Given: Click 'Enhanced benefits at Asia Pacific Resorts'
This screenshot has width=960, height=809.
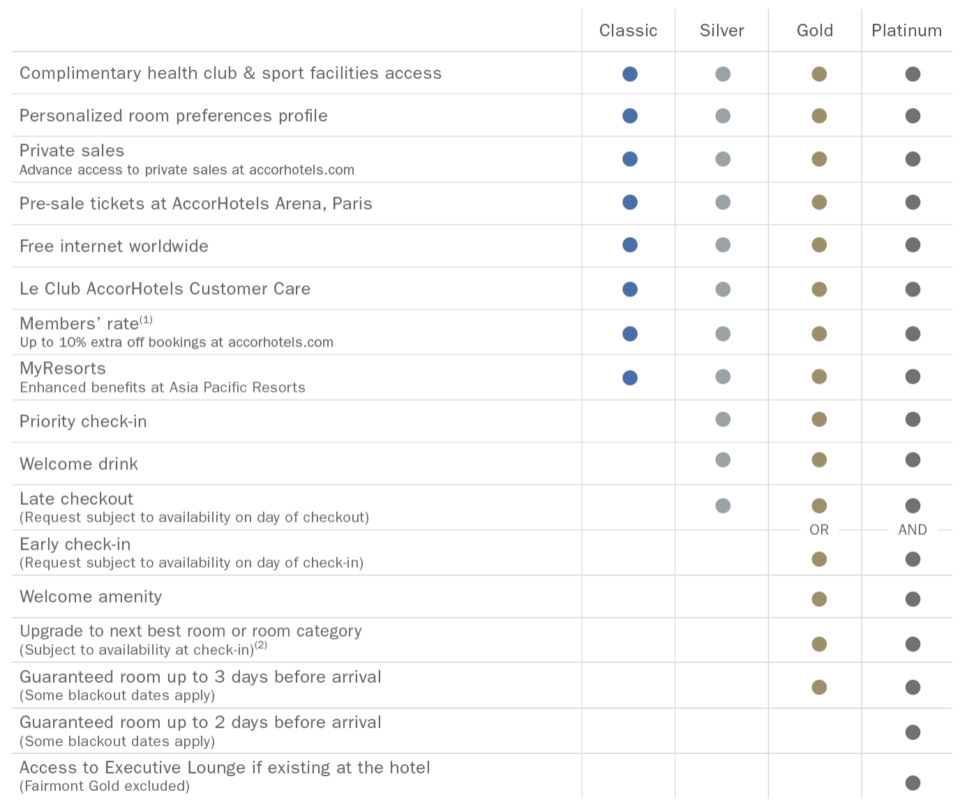Looking at the screenshot, I should click(x=162, y=388).
